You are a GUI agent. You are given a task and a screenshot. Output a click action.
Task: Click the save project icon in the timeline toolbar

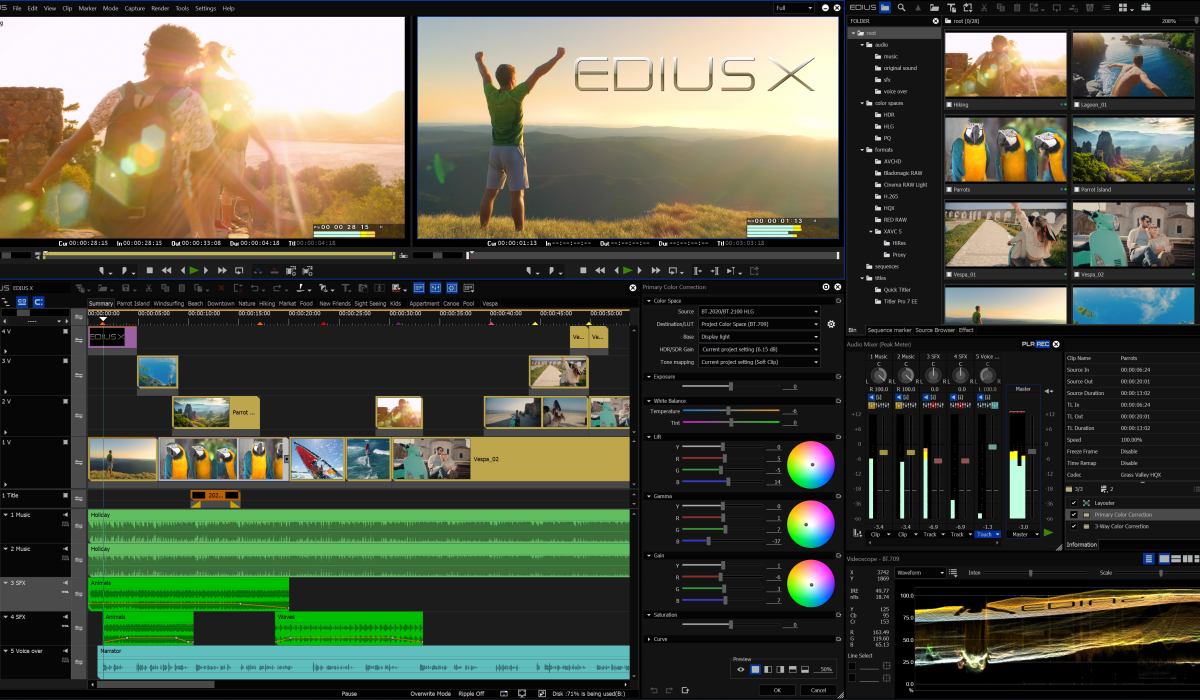[x=126, y=288]
